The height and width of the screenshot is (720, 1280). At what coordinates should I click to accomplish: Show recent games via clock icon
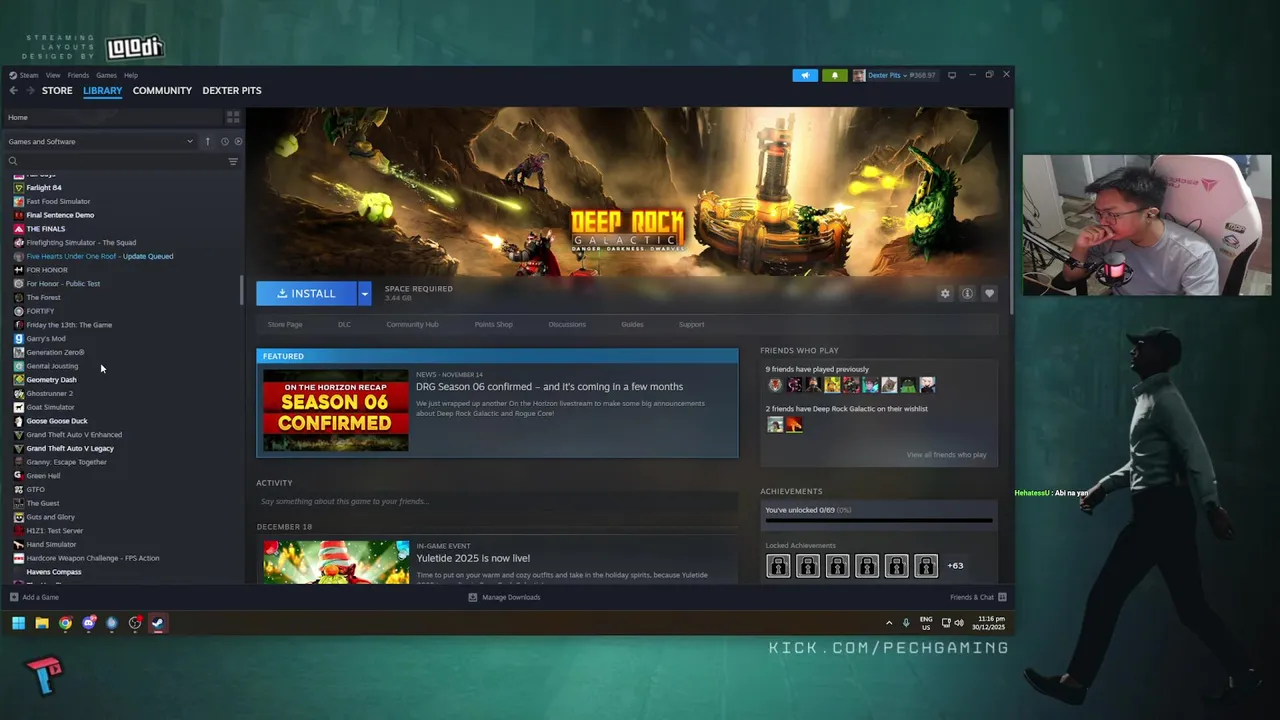coord(225,141)
